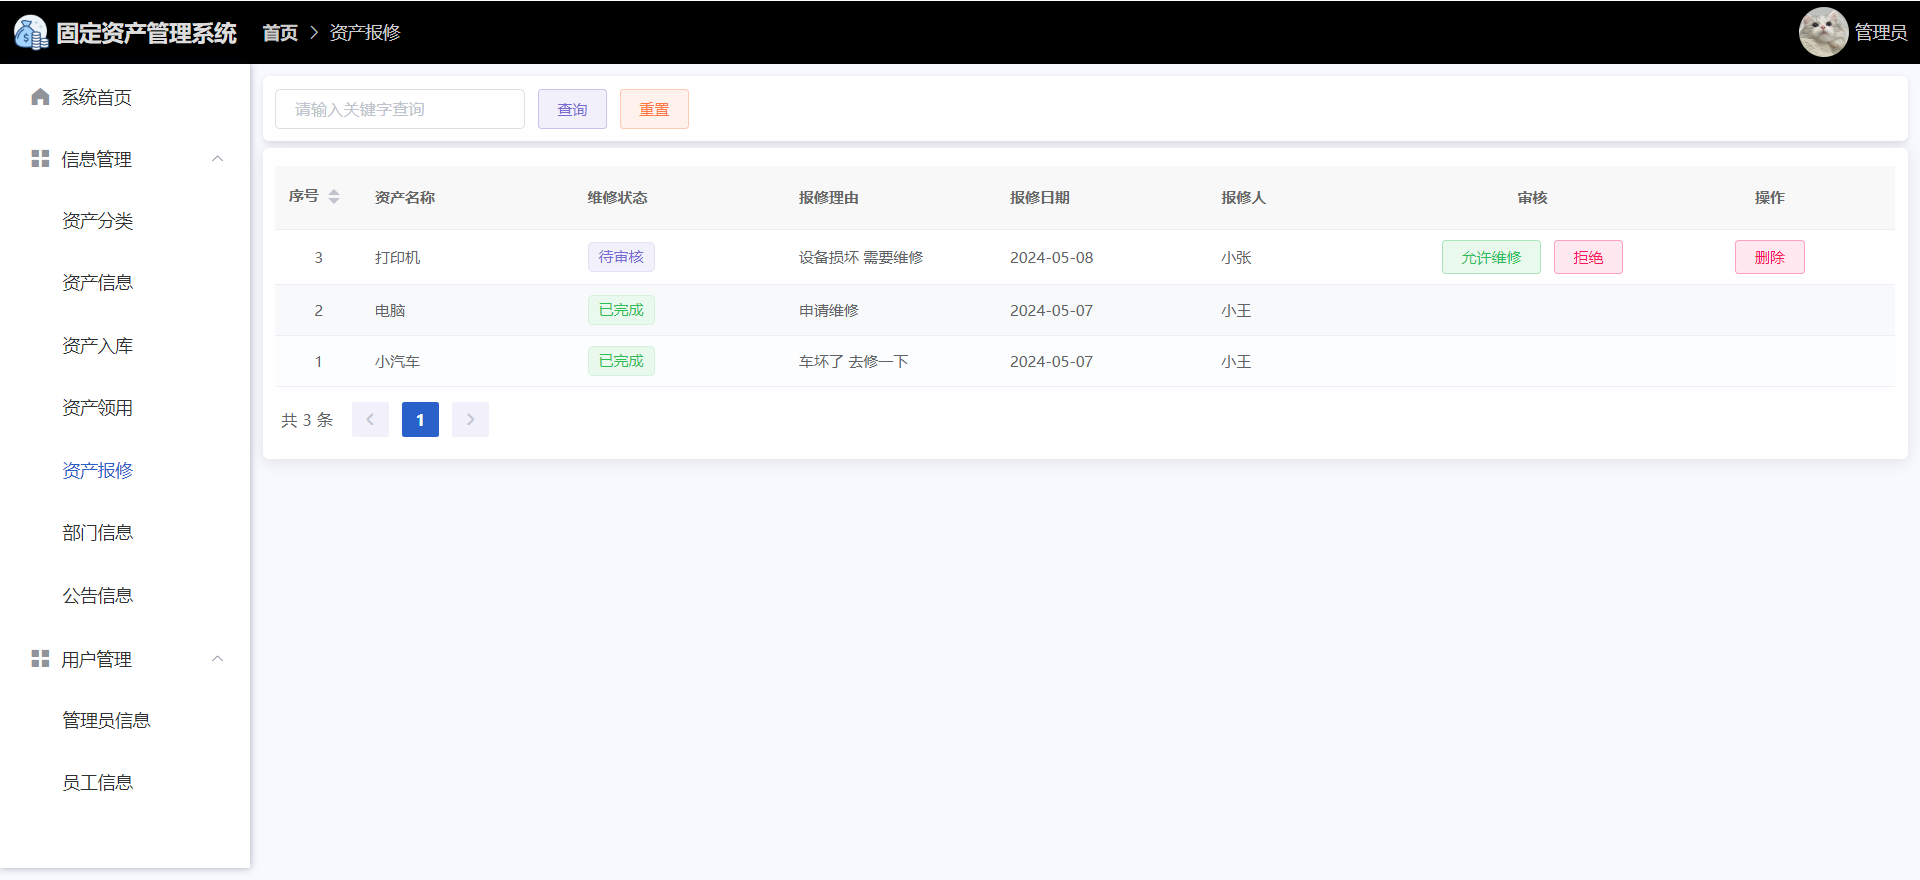
Task: Click the home icon beside 系统首页
Action: [40, 97]
